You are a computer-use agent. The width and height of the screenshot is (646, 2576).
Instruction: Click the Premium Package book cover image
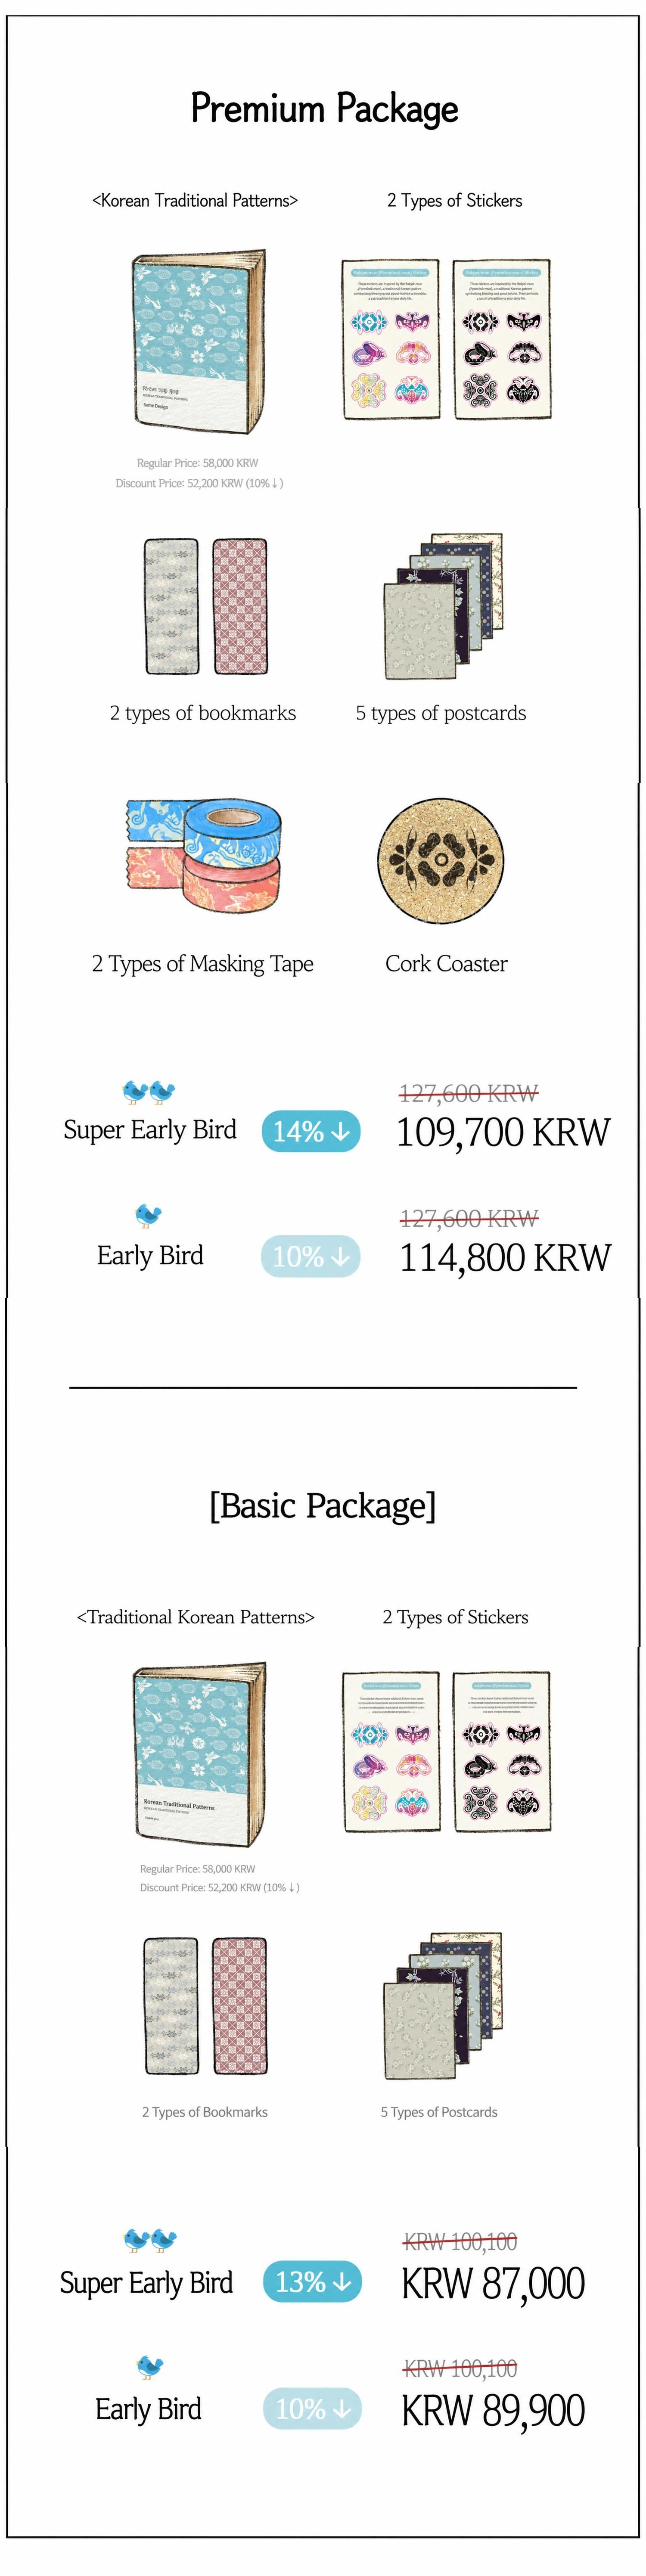[x=198, y=342]
